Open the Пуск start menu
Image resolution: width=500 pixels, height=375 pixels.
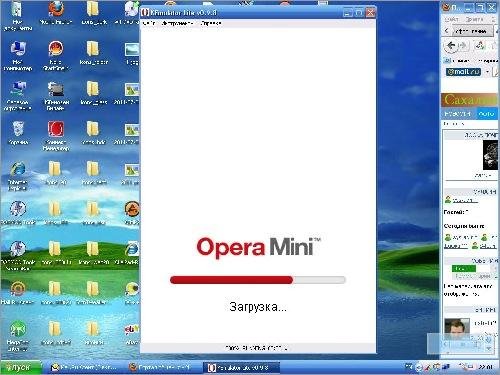[21, 367]
